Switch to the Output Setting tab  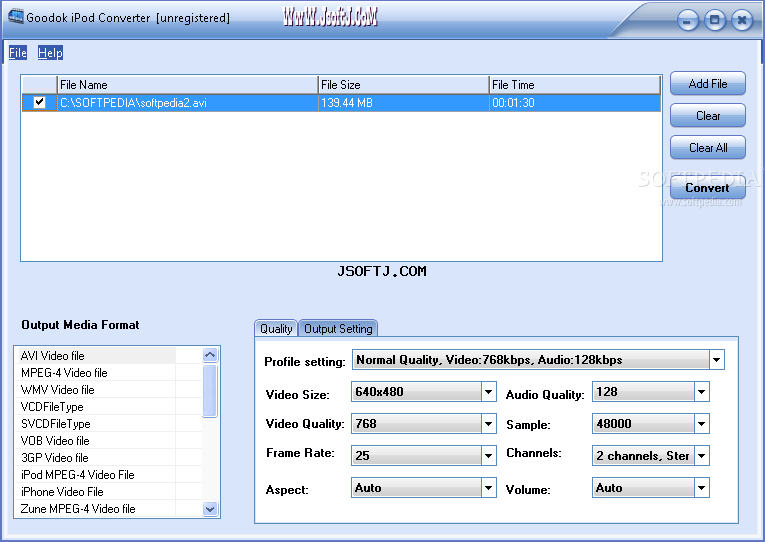tap(338, 329)
